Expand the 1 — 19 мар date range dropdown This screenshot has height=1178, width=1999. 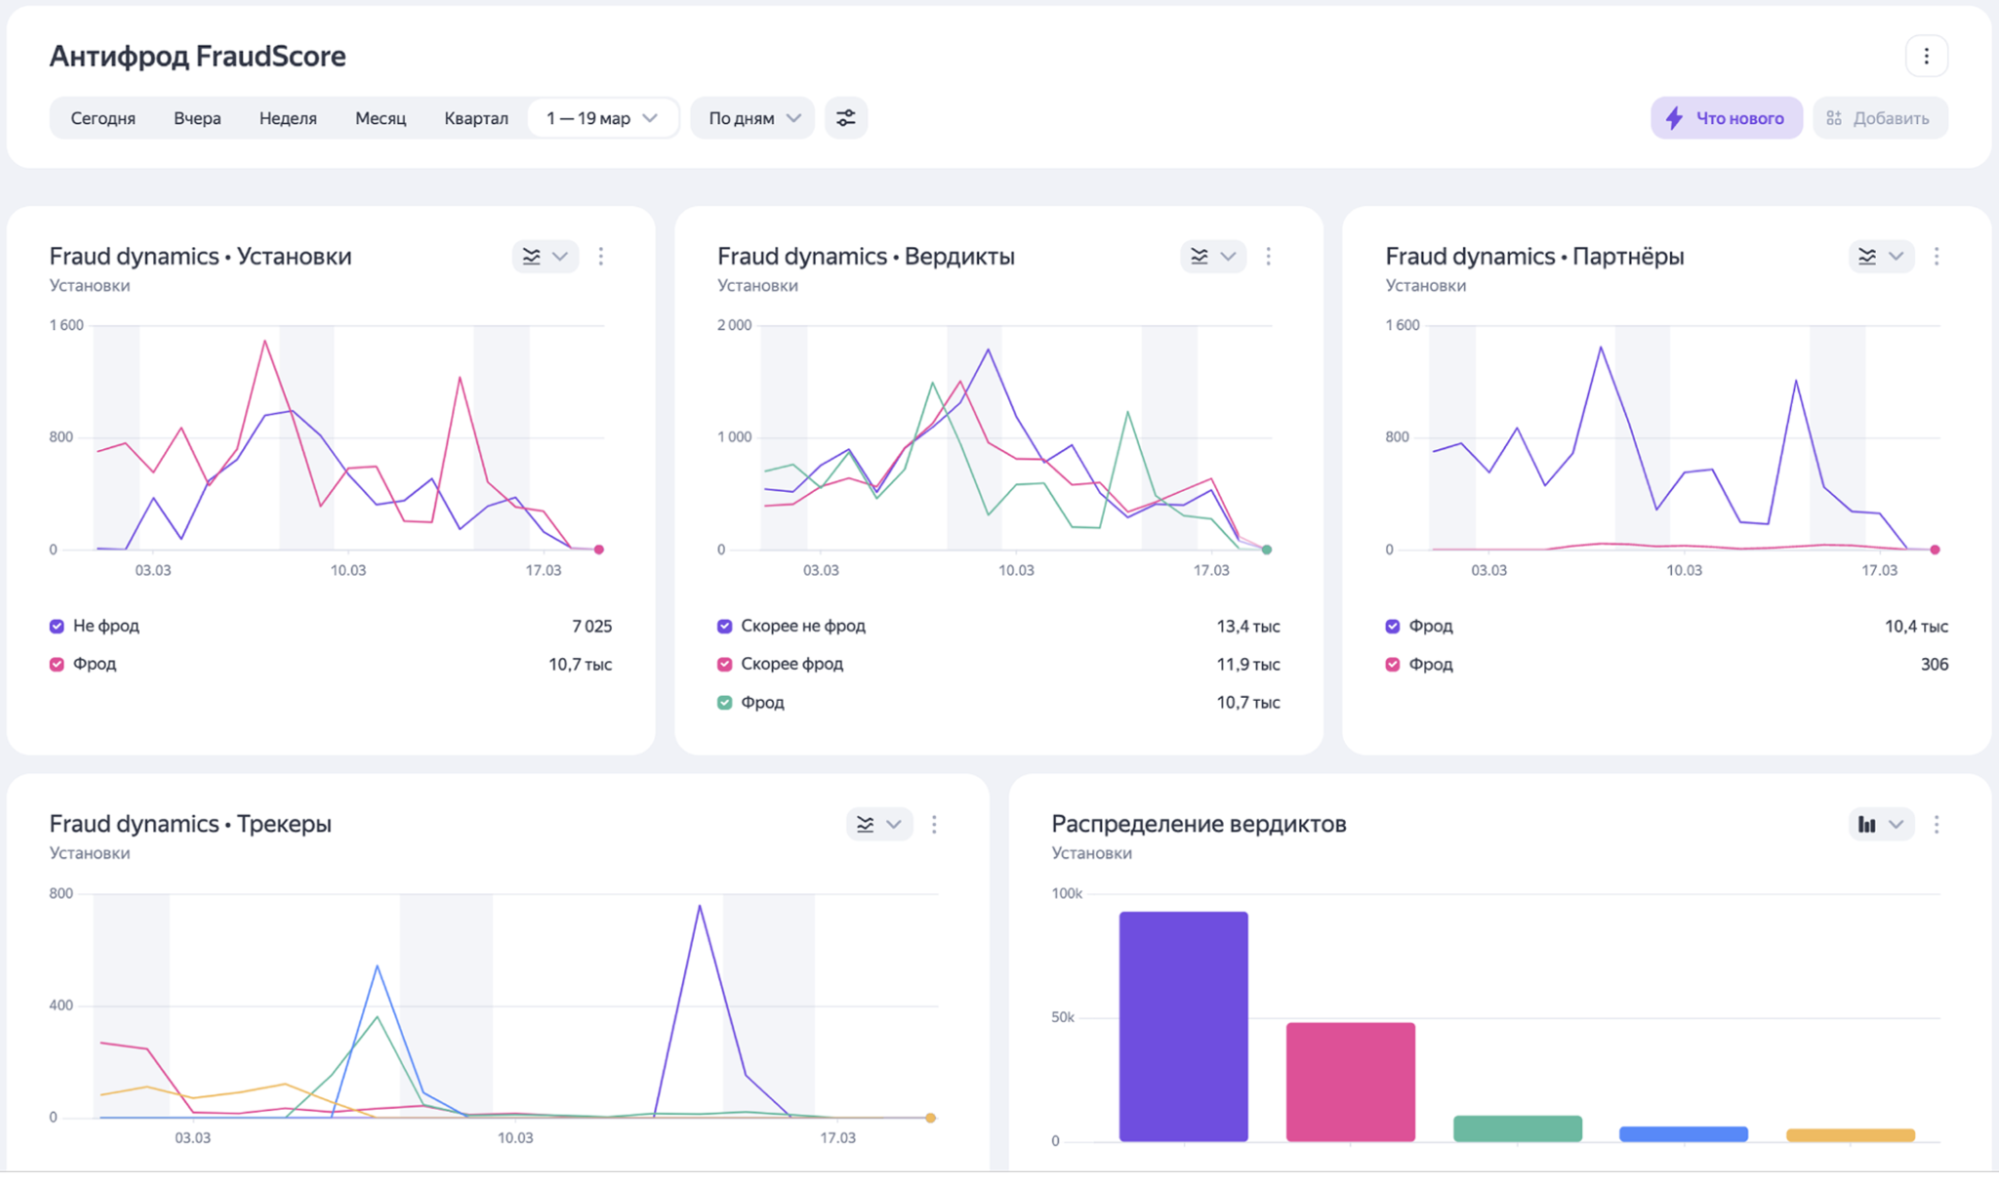click(x=602, y=118)
